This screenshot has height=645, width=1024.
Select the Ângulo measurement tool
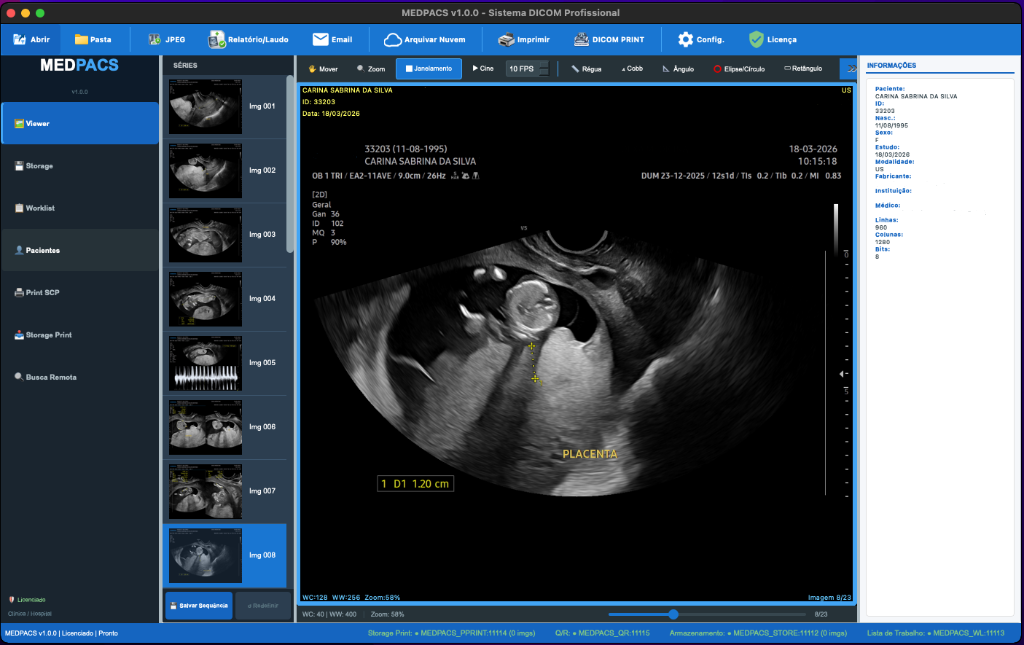coord(679,69)
